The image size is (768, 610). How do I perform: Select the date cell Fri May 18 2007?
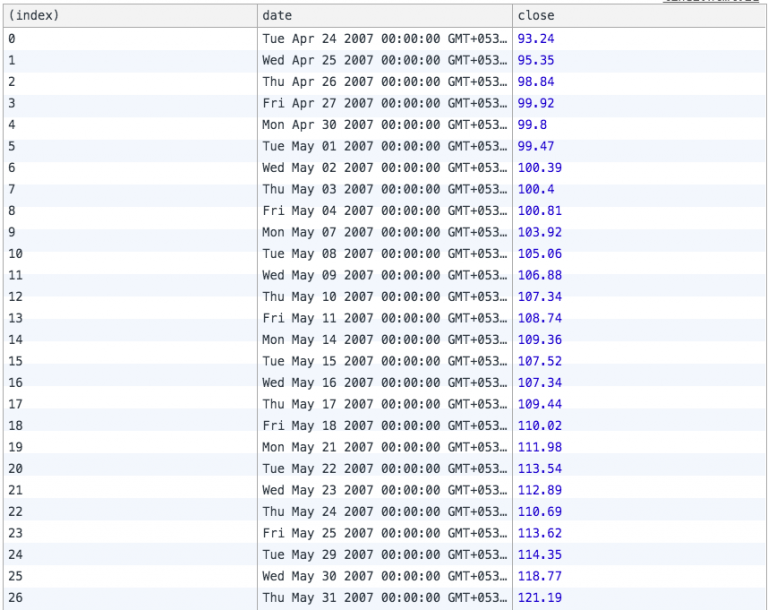click(384, 426)
